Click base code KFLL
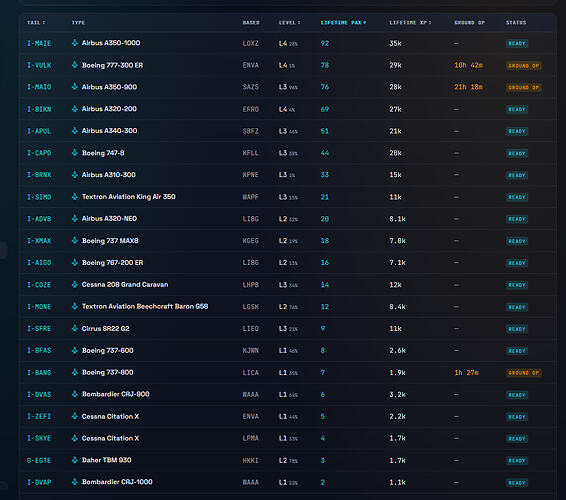The width and height of the screenshot is (566, 500). [x=251, y=153]
